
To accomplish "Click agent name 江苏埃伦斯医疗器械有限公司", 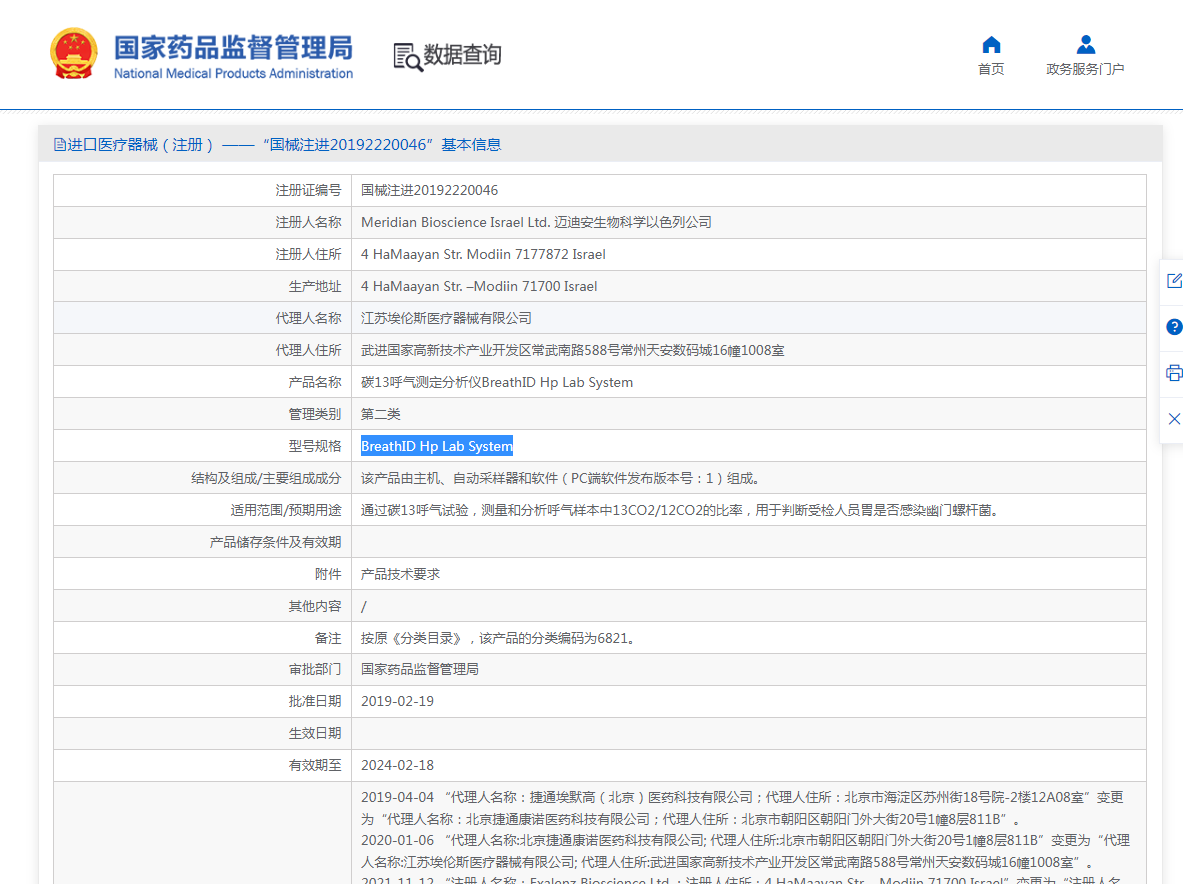I will click(446, 318).
